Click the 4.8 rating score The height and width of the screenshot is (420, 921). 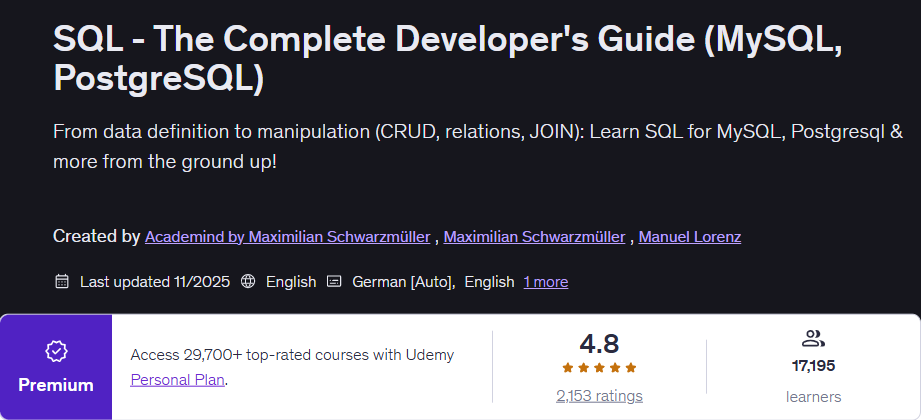tap(599, 344)
